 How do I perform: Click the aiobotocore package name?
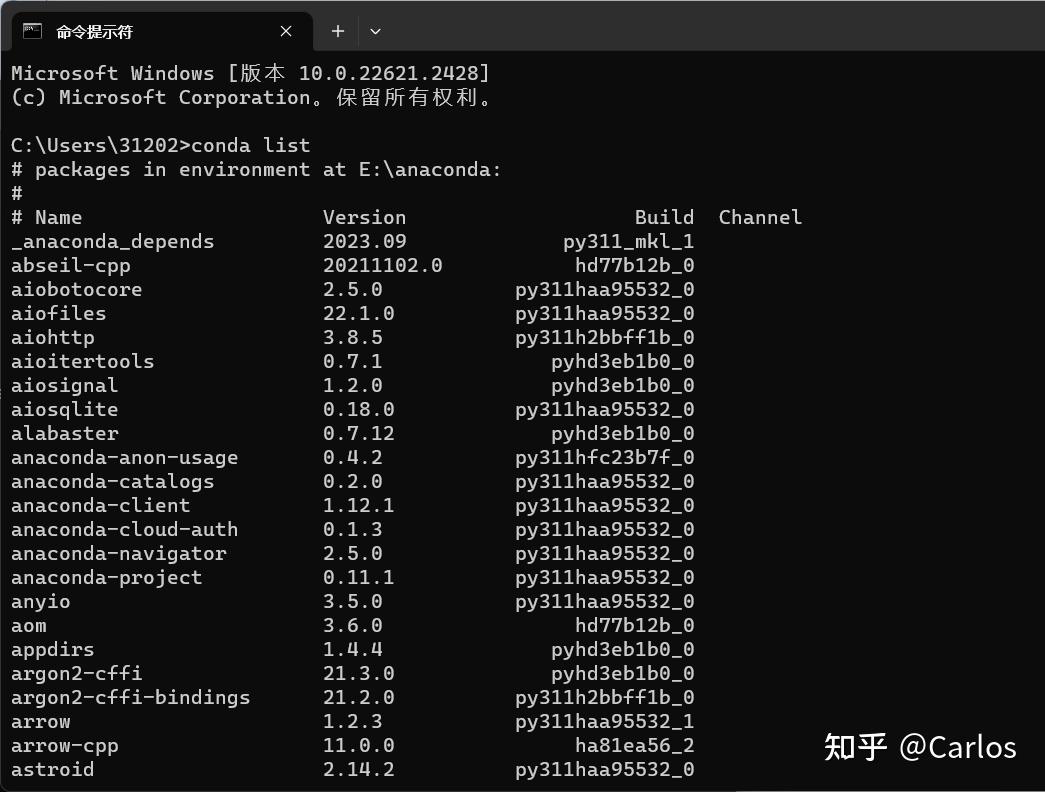pyautogui.click(x=77, y=289)
